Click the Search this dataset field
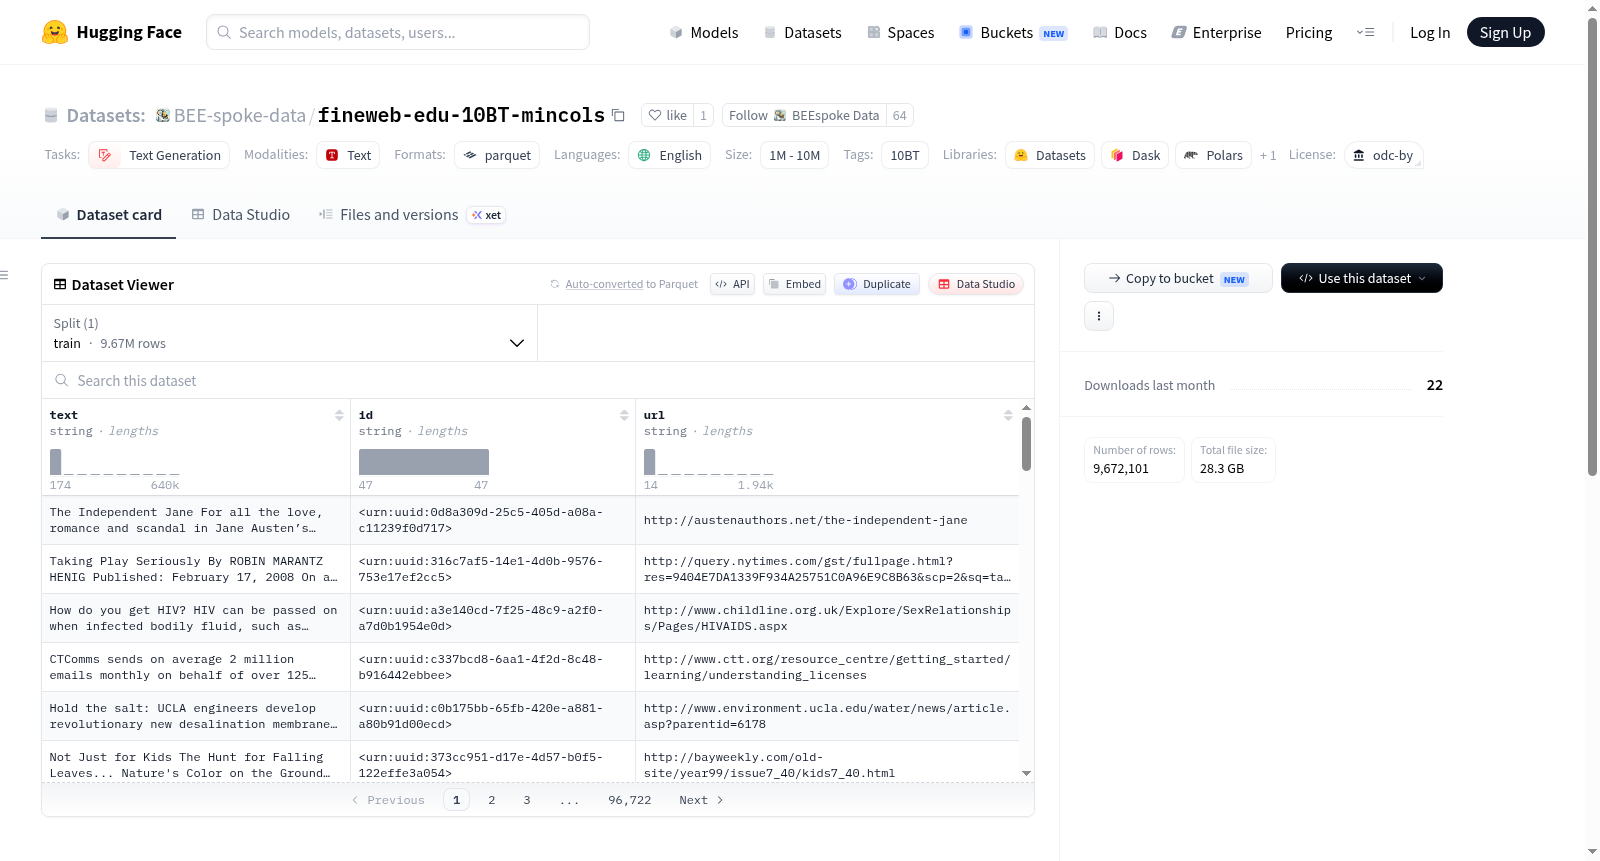Screen dimensions: 1600x861 click(538, 381)
